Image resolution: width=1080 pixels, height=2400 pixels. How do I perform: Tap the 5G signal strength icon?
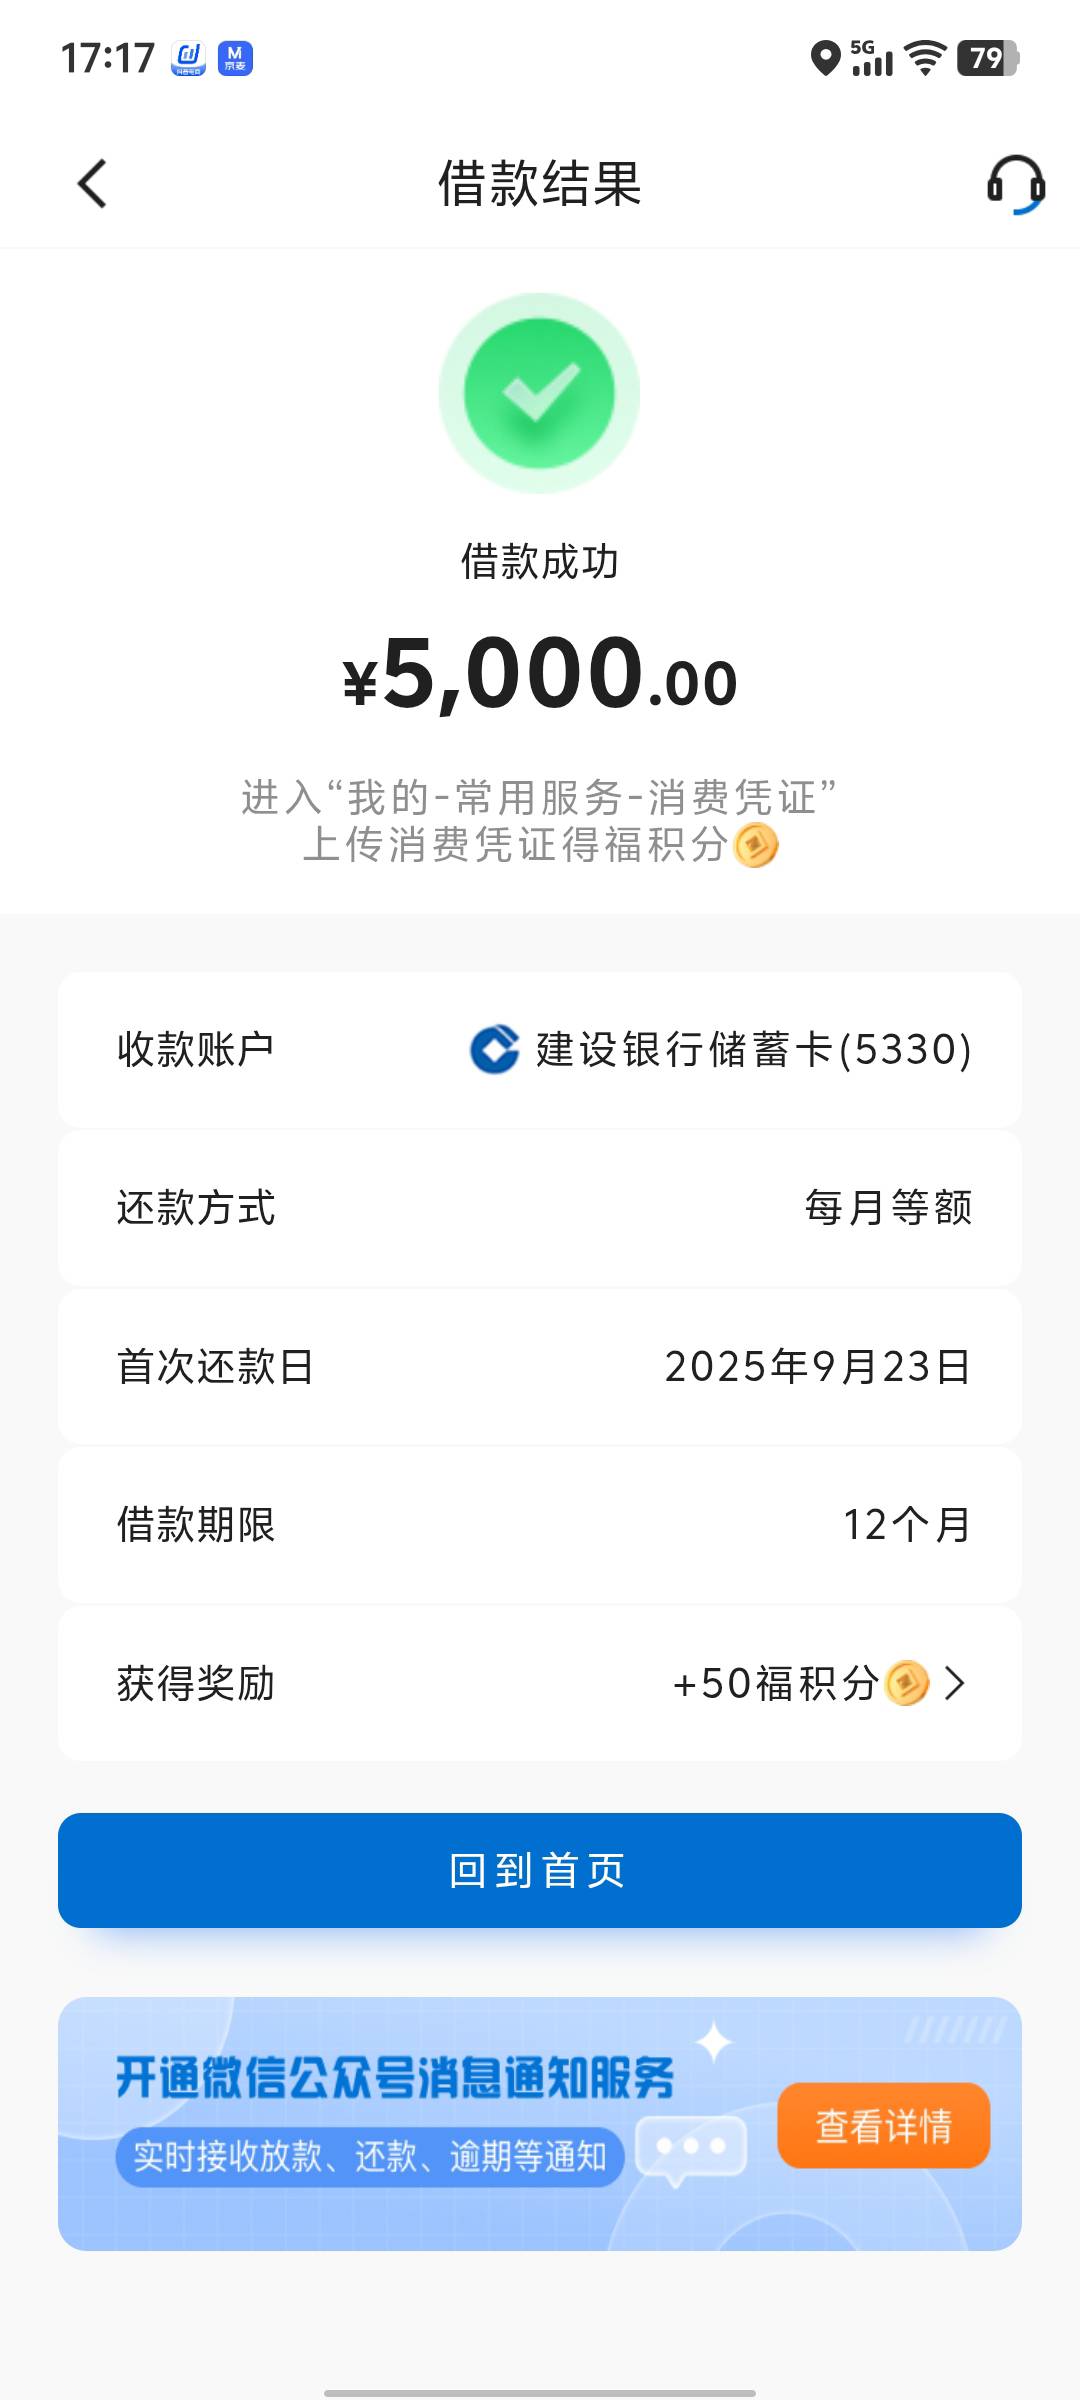coord(872,58)
